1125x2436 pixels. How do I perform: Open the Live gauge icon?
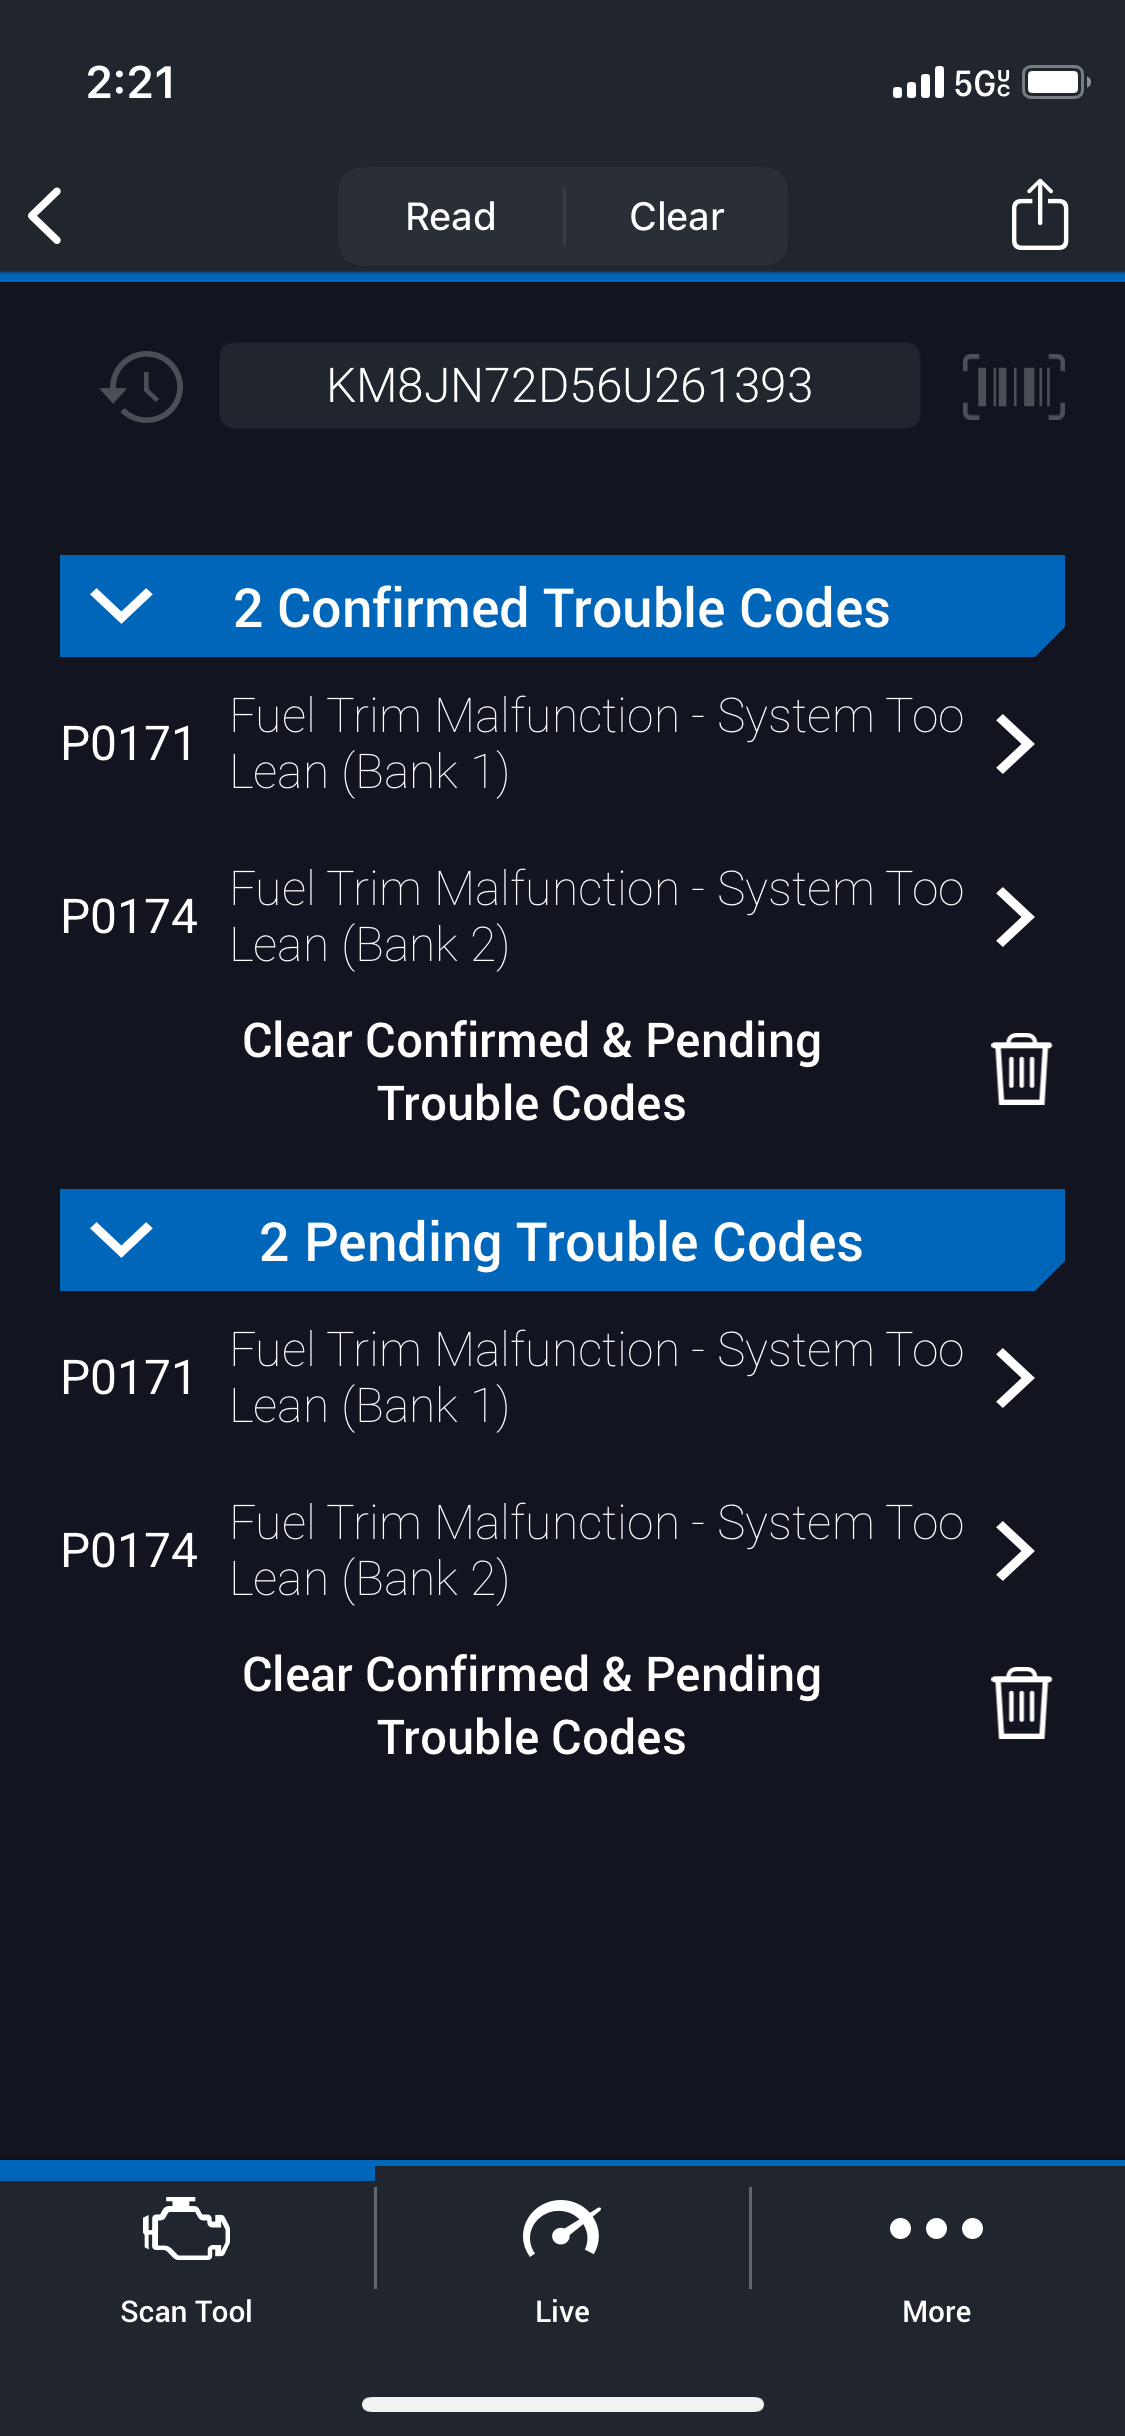coord(562,2230)
